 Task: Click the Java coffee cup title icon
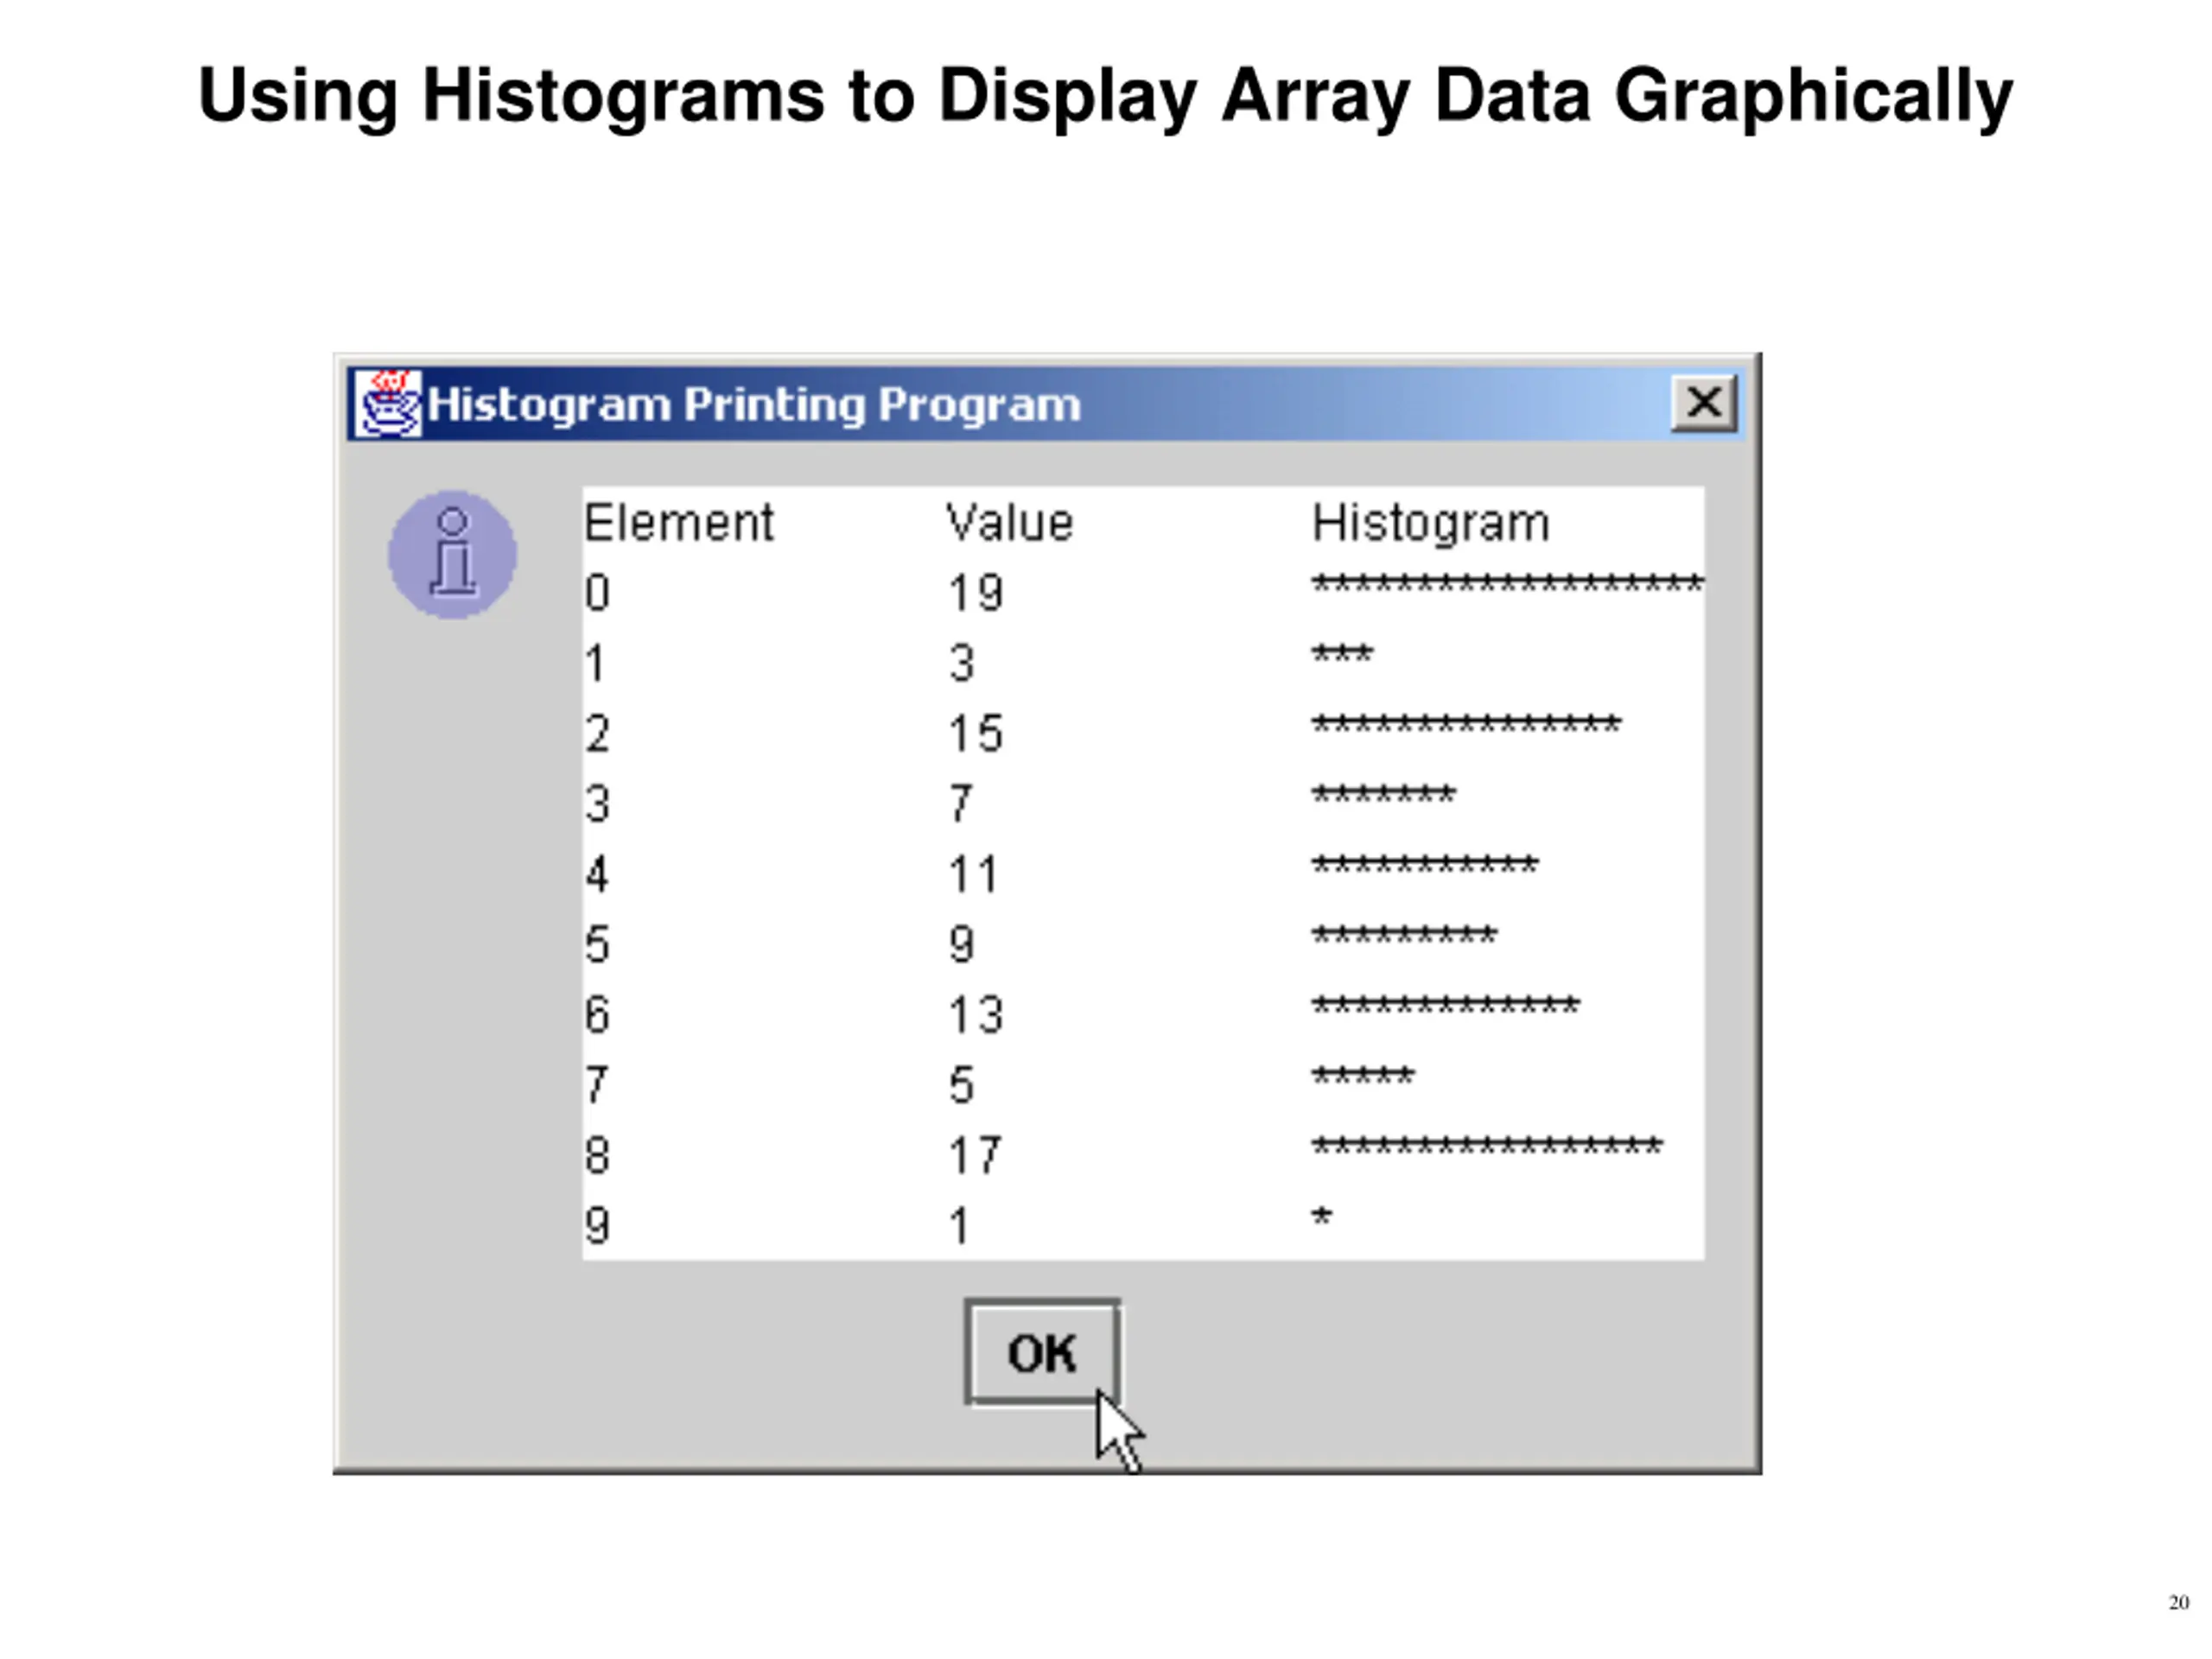point(389,403)
